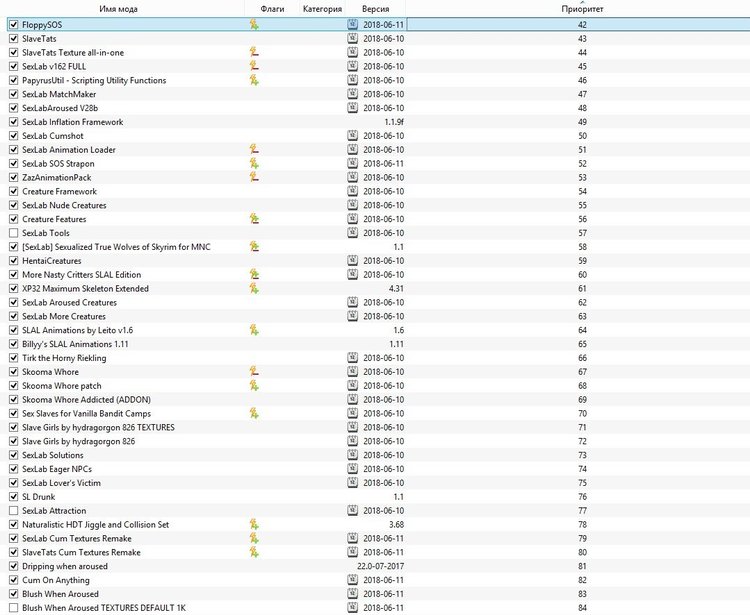Enable the SexLab Tools mod checkbox

14,232
